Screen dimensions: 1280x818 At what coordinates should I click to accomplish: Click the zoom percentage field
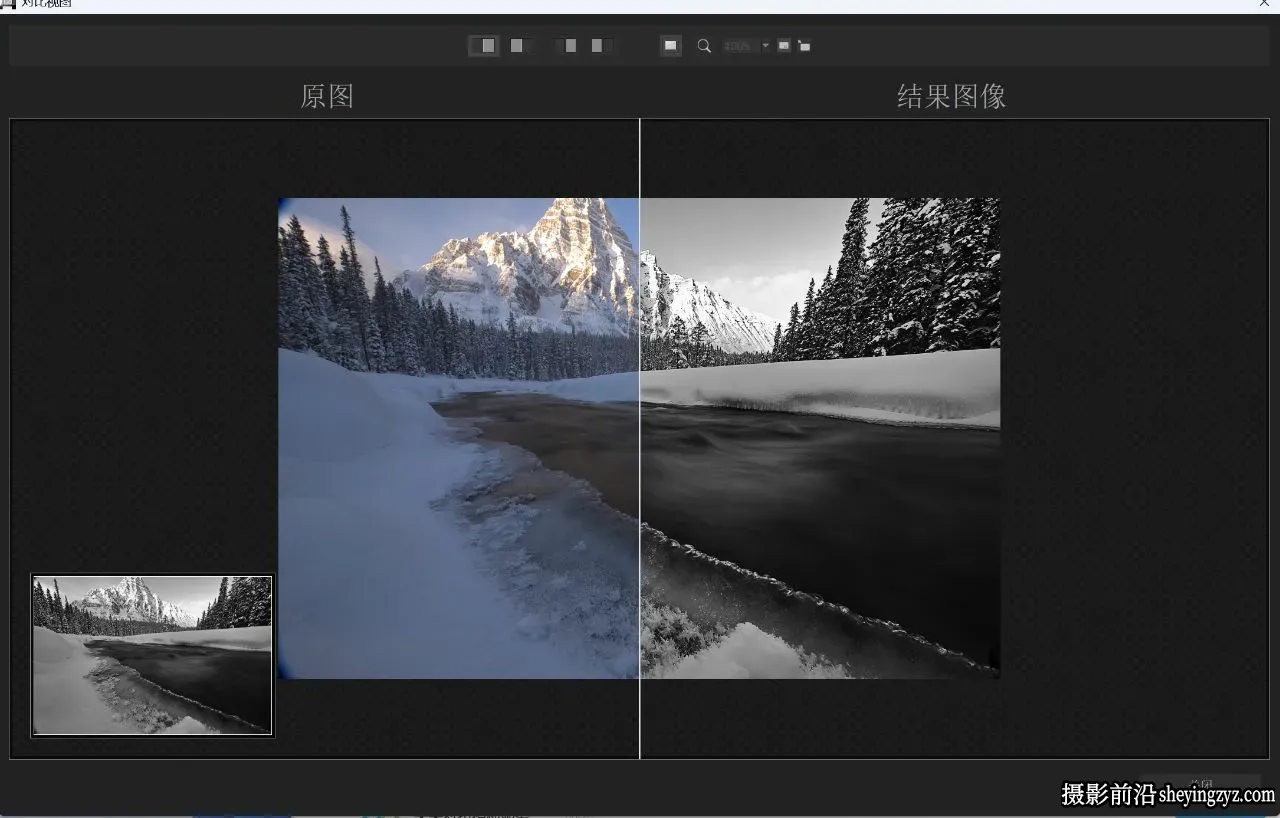(x=741, y=46)
